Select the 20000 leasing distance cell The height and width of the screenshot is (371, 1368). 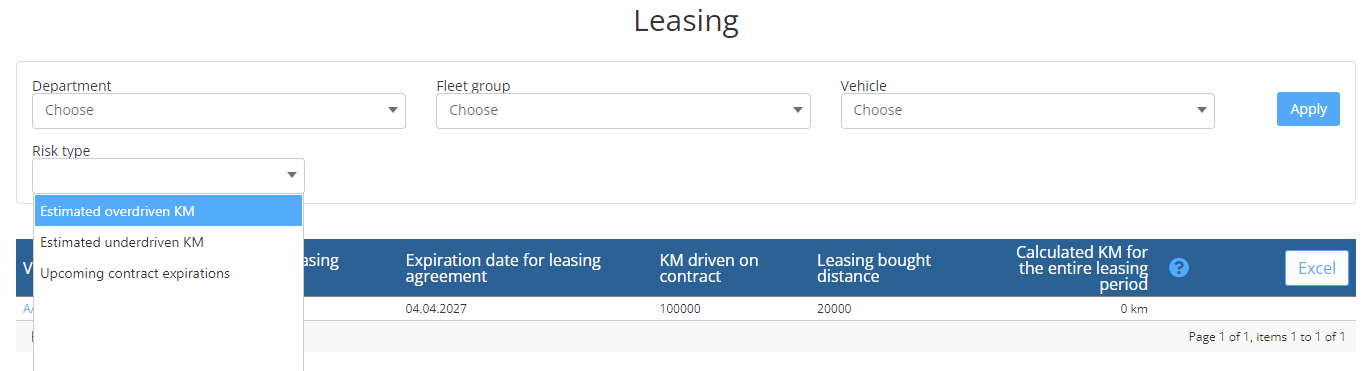(x=834, y=309)
